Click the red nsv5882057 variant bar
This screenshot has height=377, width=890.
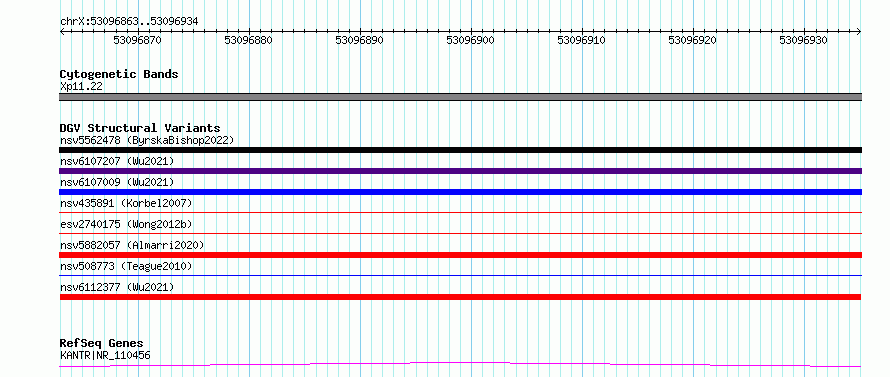[460, 255]
